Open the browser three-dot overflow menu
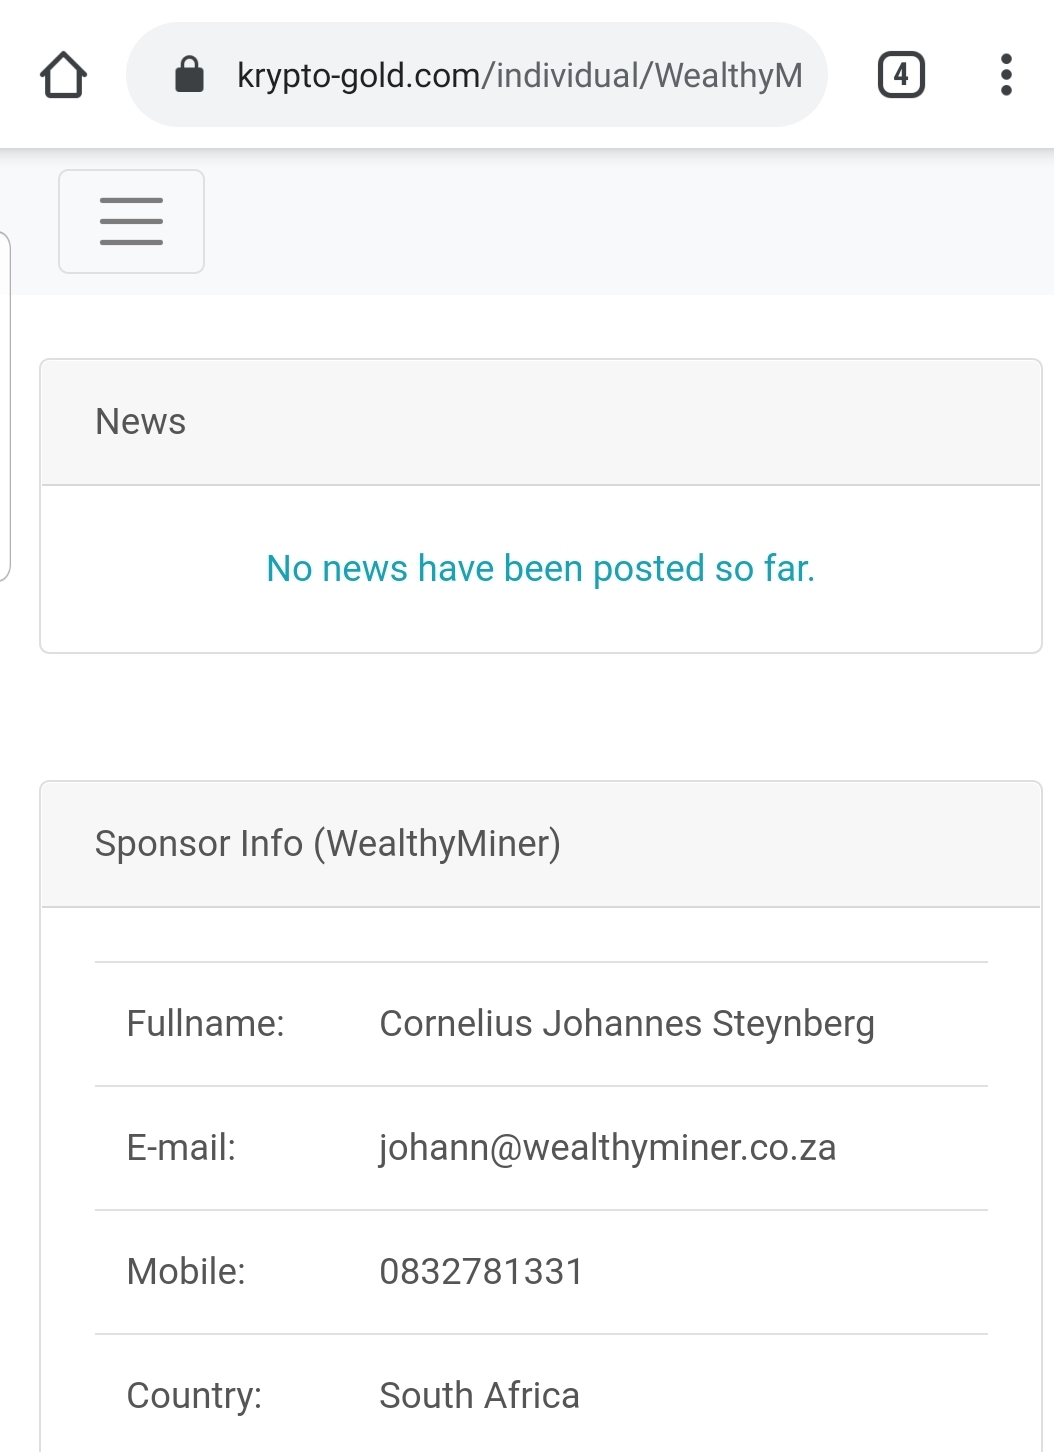 (1005, 75)
